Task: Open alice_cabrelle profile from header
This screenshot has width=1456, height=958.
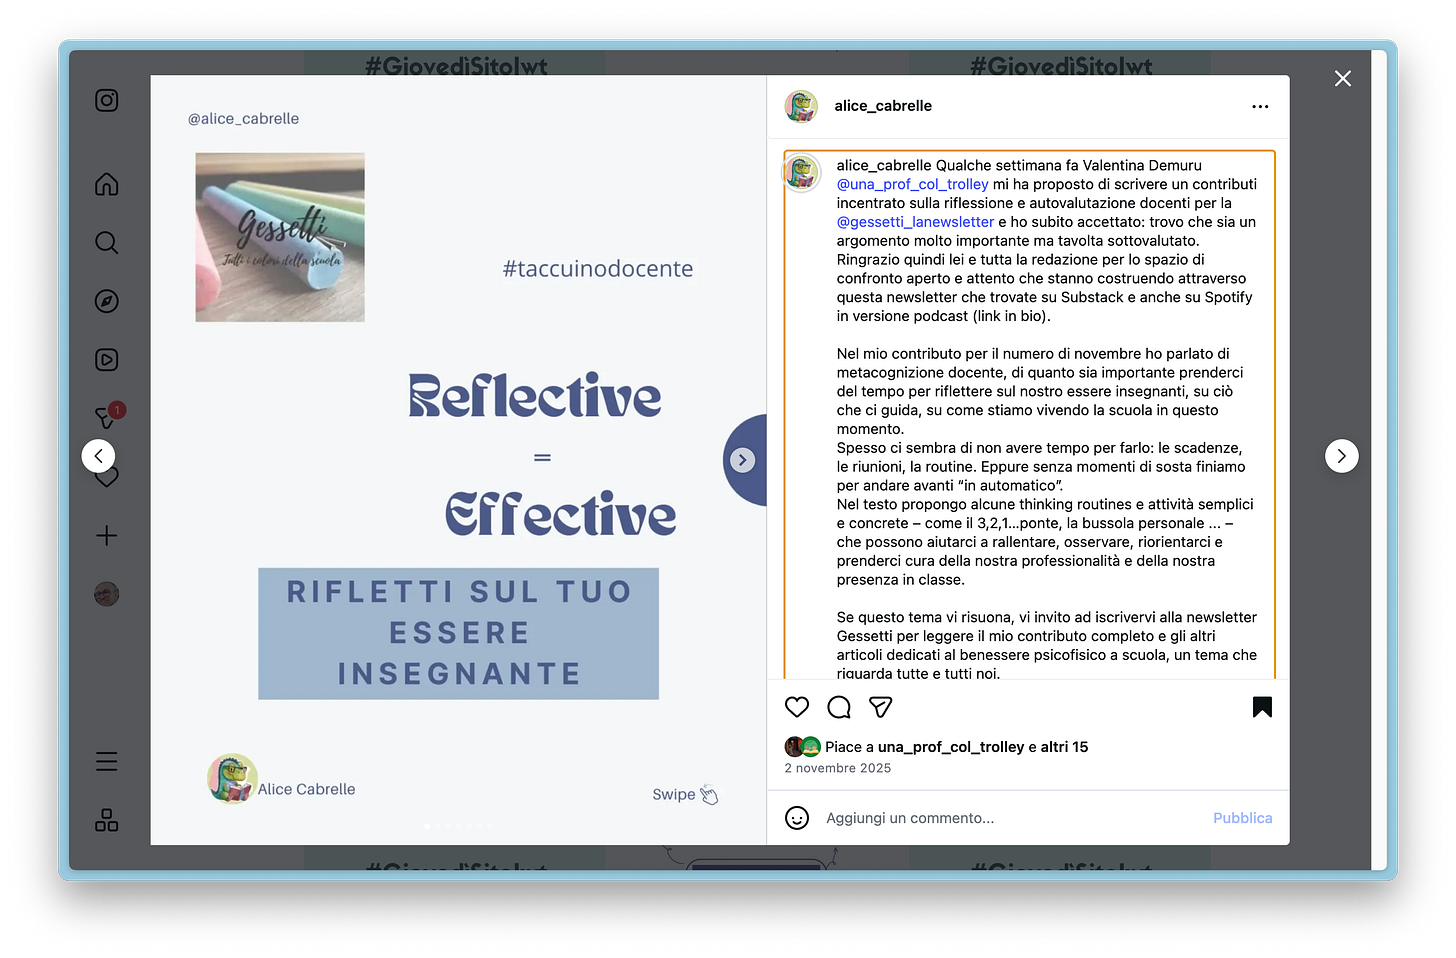Action: (883, 106)
